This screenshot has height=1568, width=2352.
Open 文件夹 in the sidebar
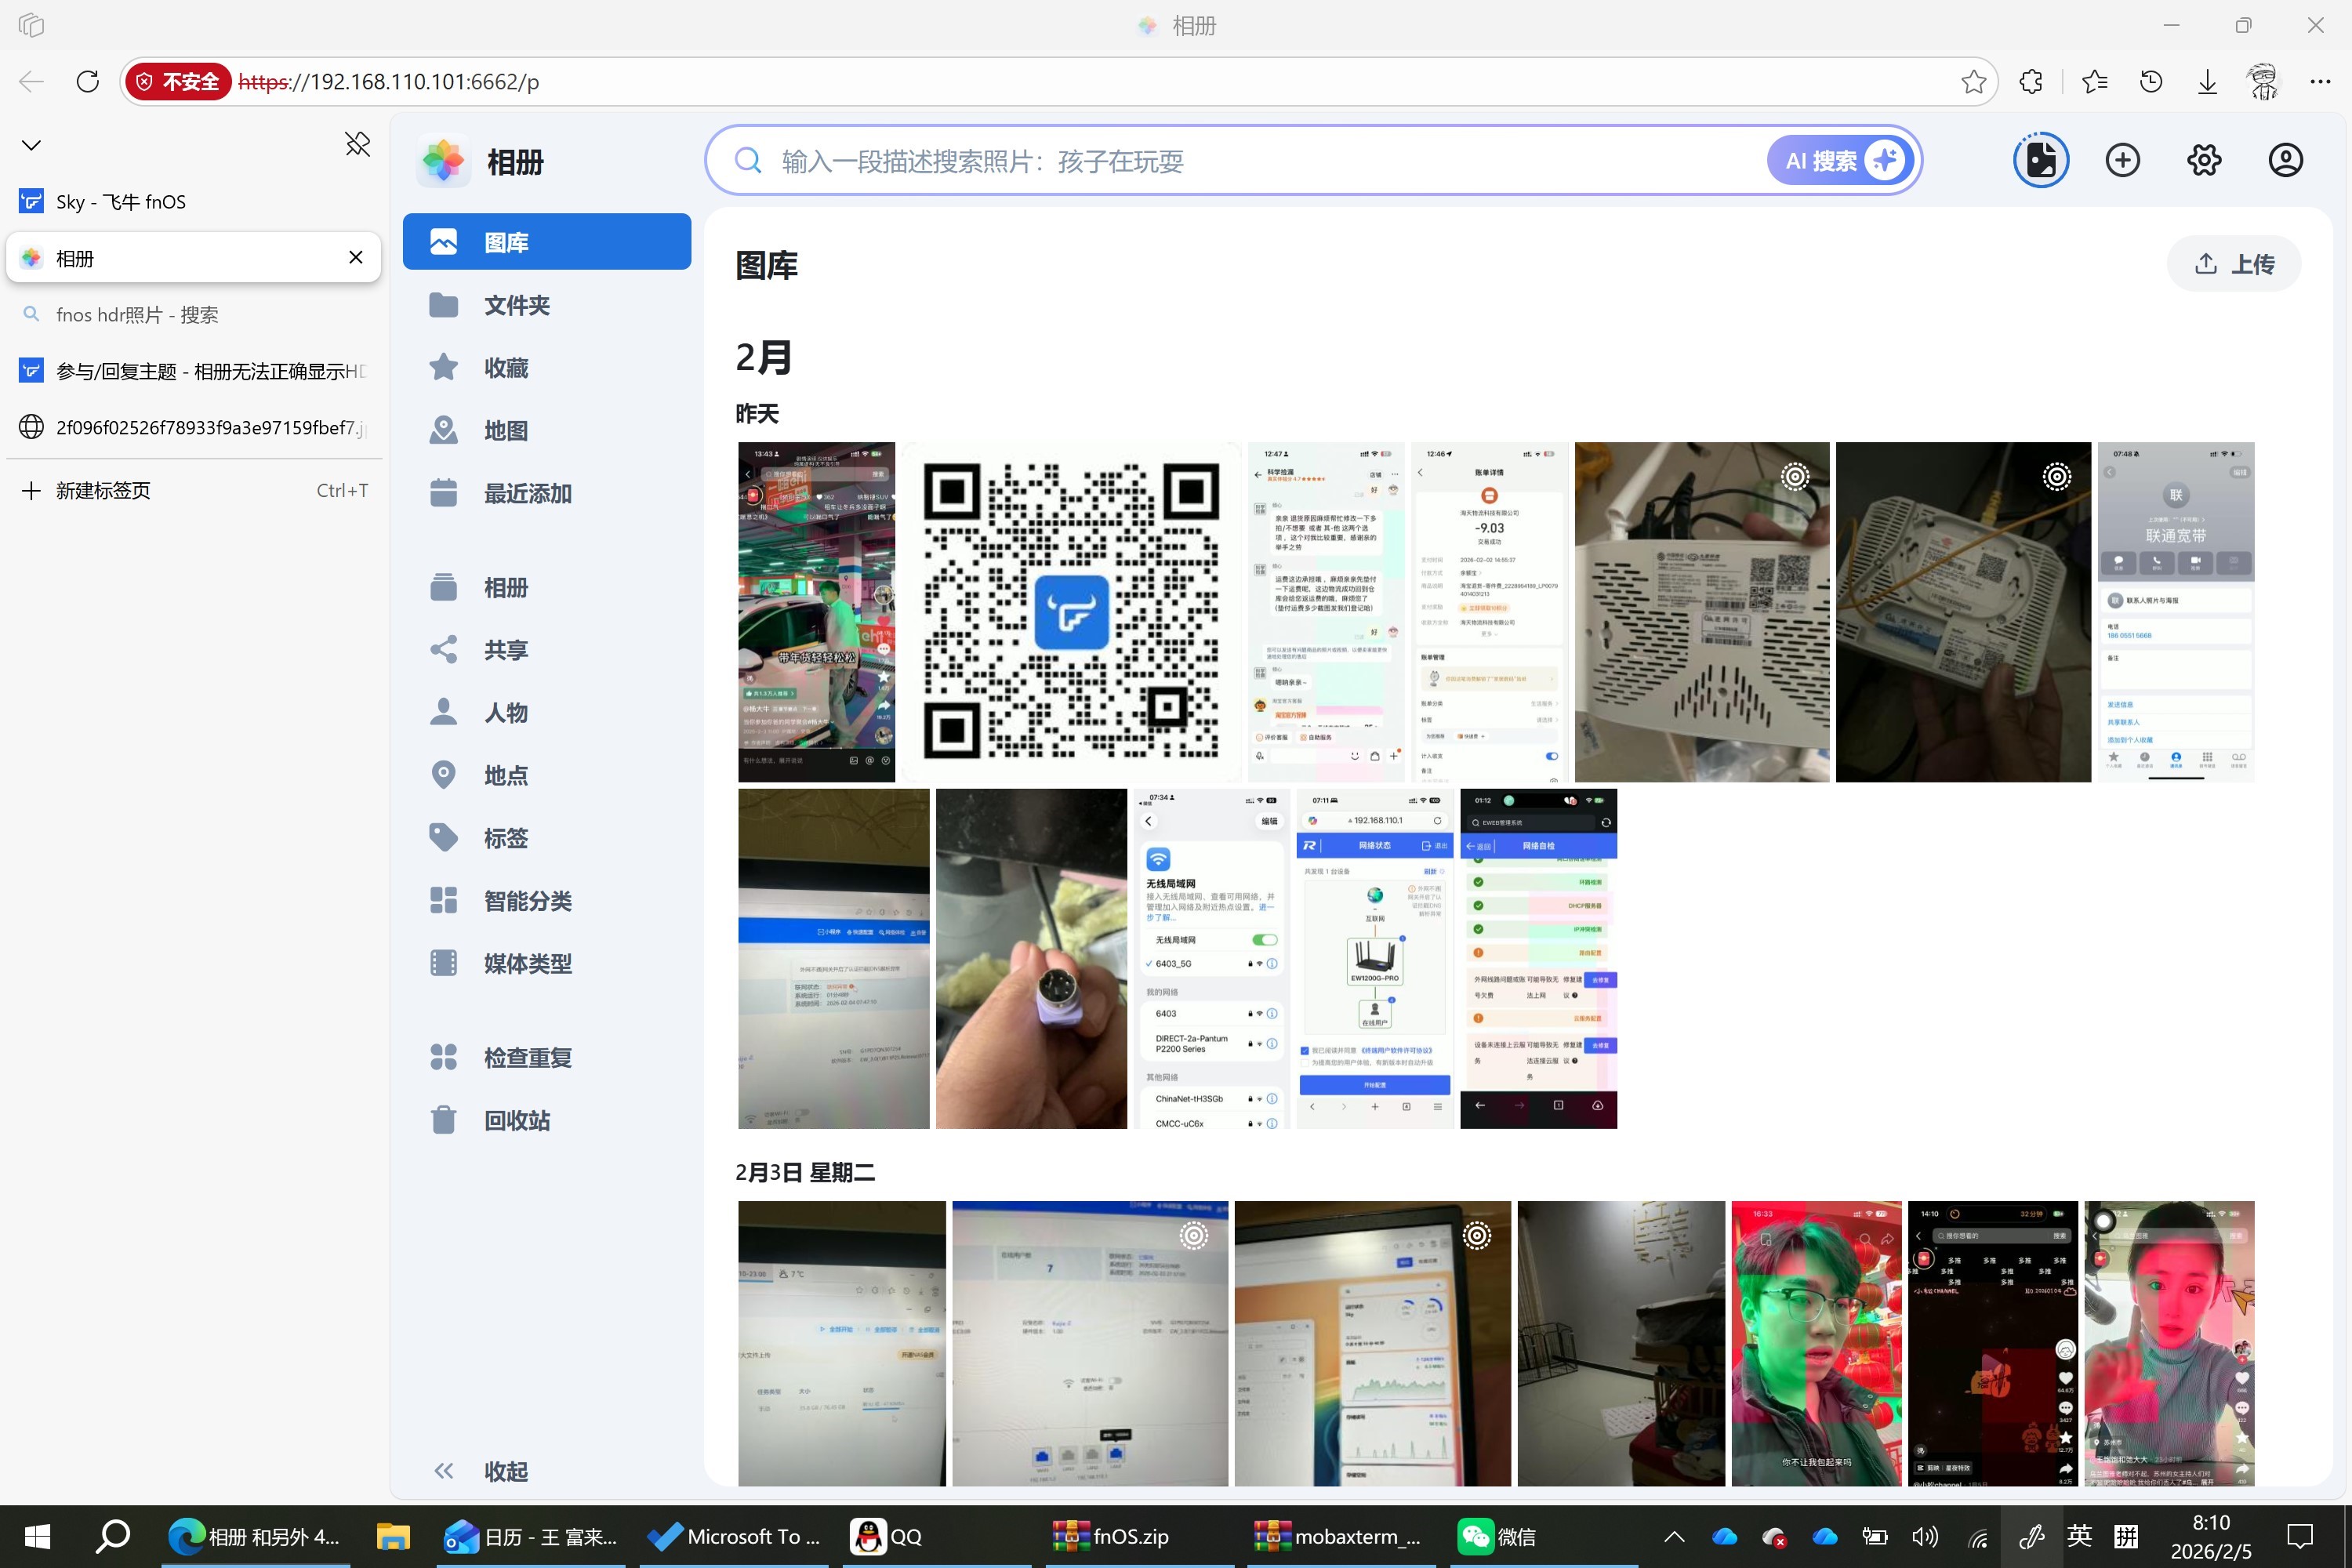[516, 305]
